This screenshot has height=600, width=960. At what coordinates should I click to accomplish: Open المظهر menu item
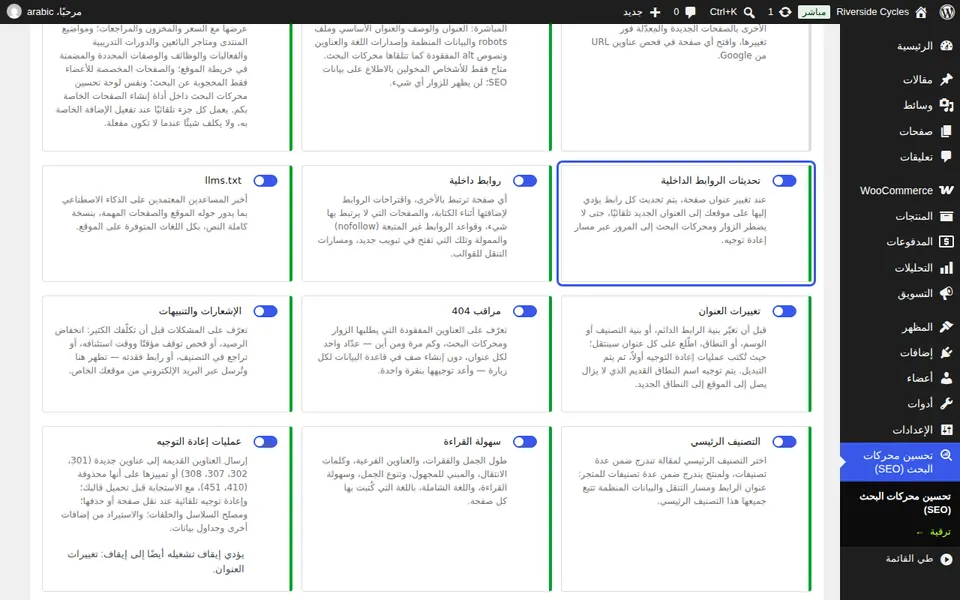pos(900,327)
